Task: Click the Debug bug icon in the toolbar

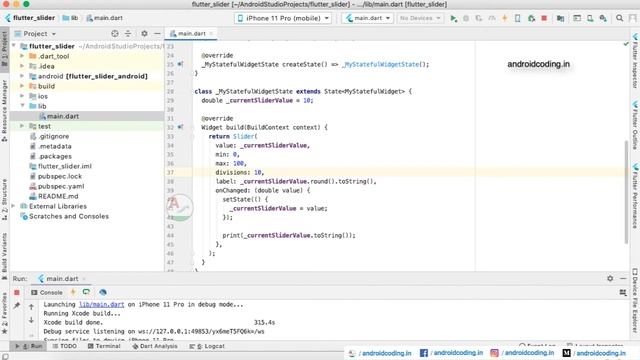Action: tap(466, 18)
